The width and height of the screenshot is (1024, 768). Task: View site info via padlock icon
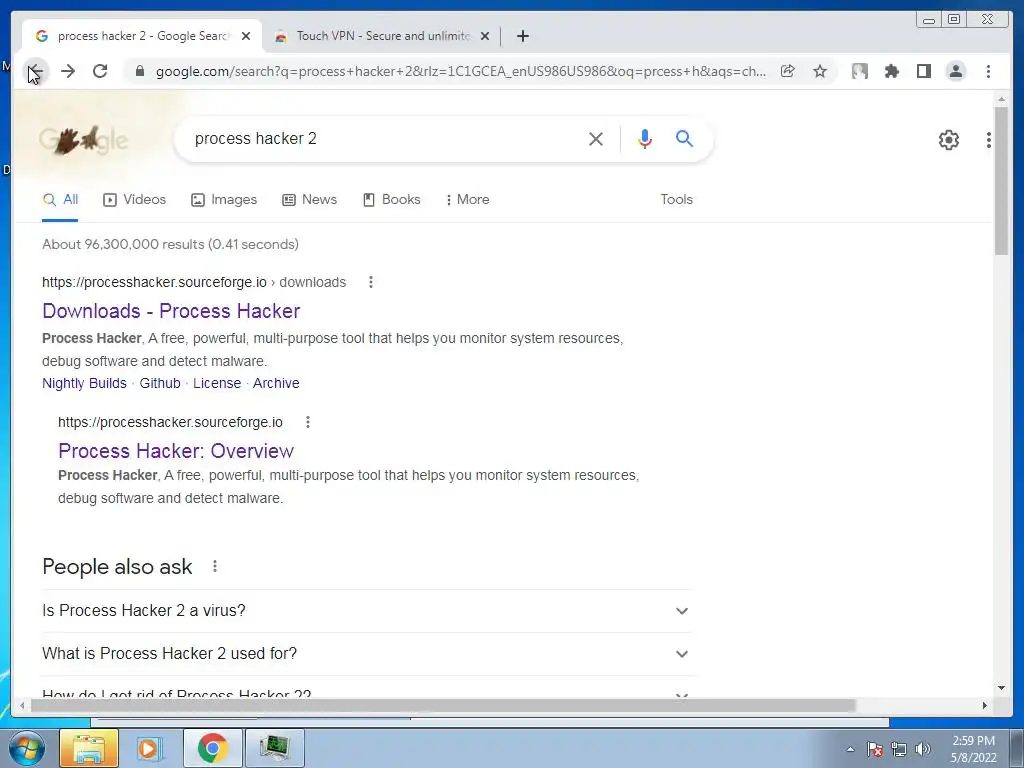pos(139,71)
